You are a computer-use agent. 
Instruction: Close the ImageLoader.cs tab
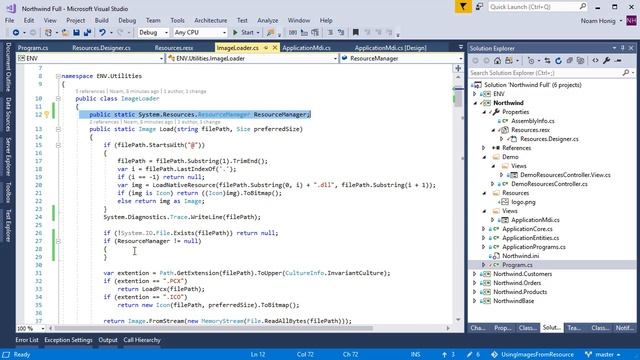(x=275, y=48)
